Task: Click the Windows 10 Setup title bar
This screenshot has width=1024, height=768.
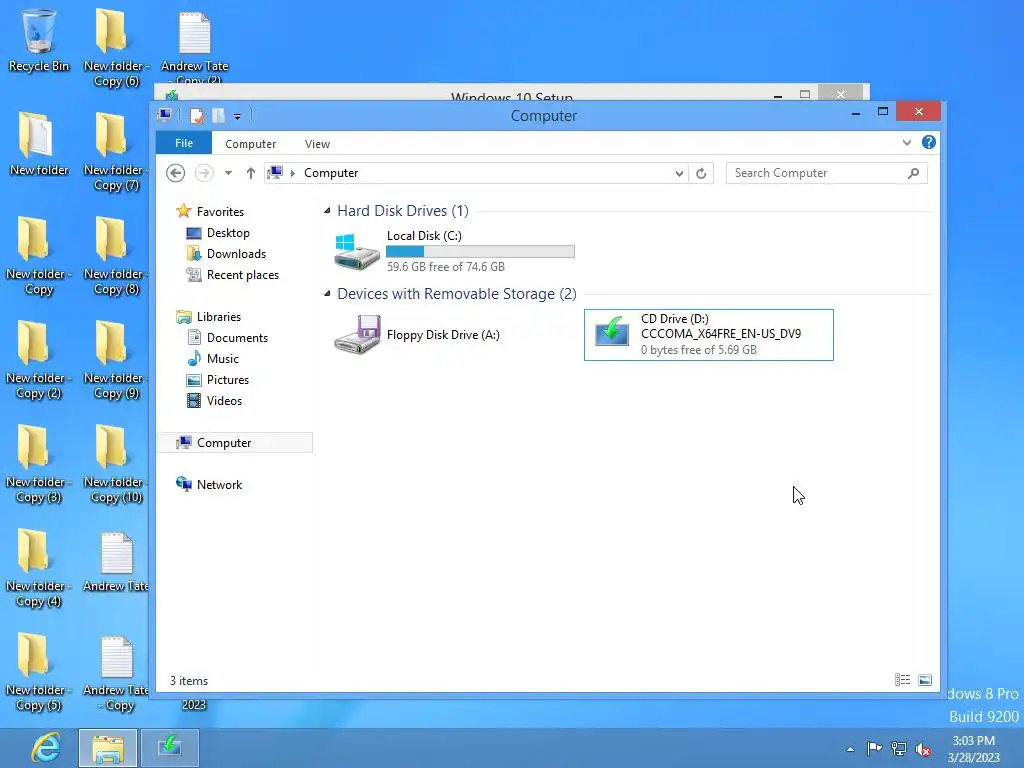Action: click(511, 95)
